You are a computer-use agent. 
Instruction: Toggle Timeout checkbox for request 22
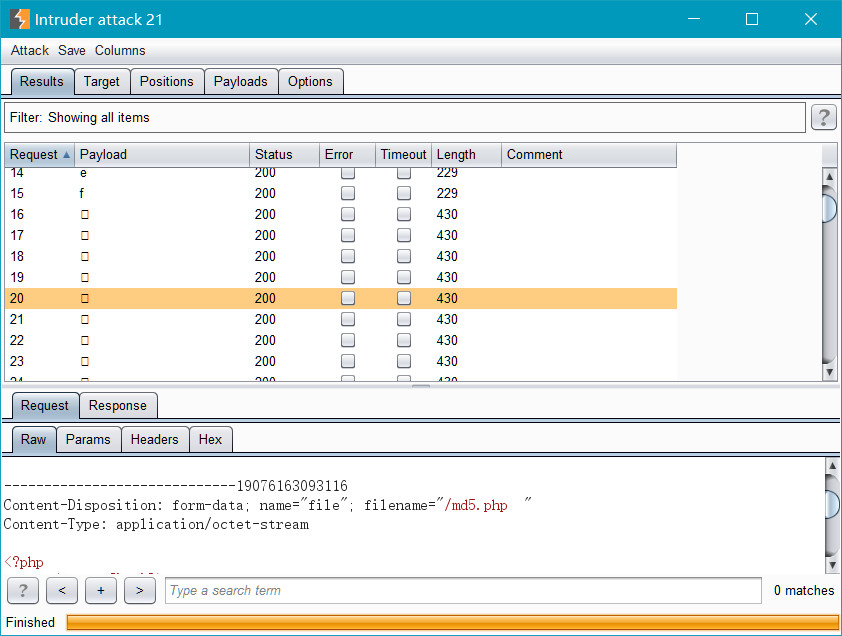coord(404,340)
